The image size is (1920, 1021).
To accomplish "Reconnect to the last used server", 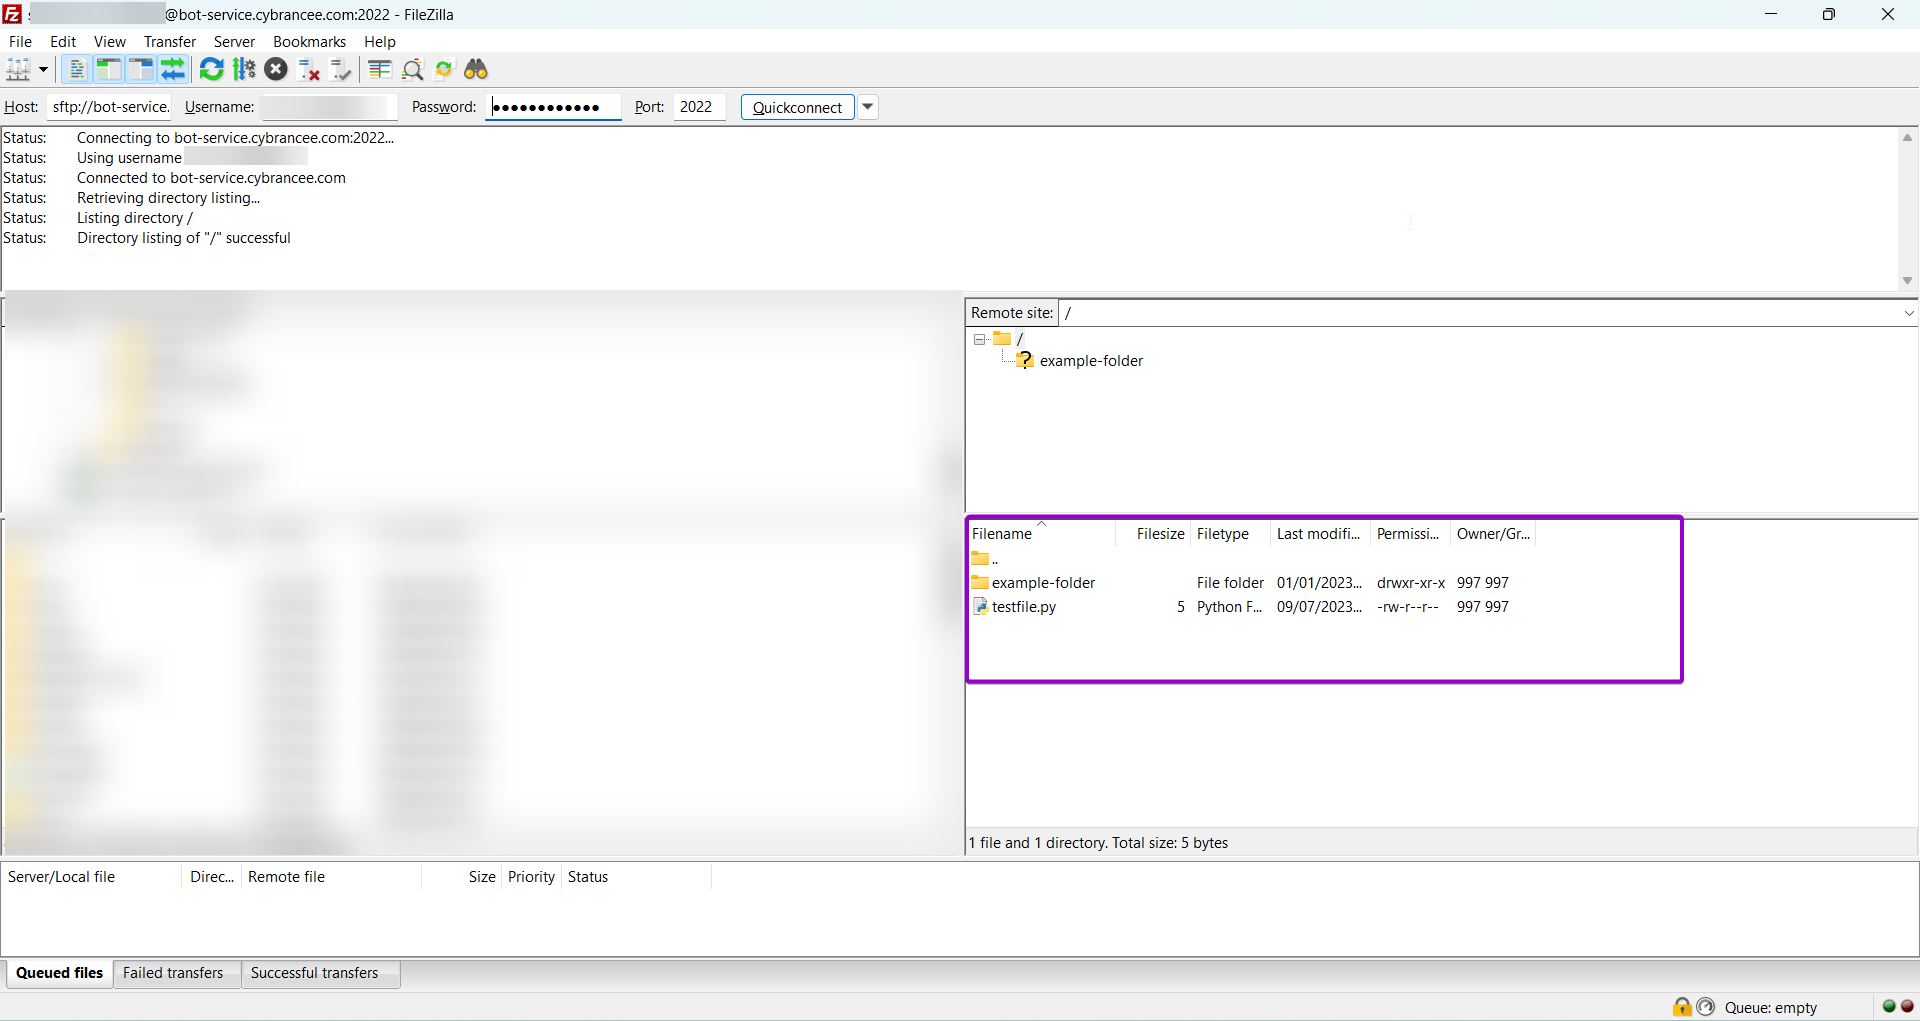I will 340,69.
